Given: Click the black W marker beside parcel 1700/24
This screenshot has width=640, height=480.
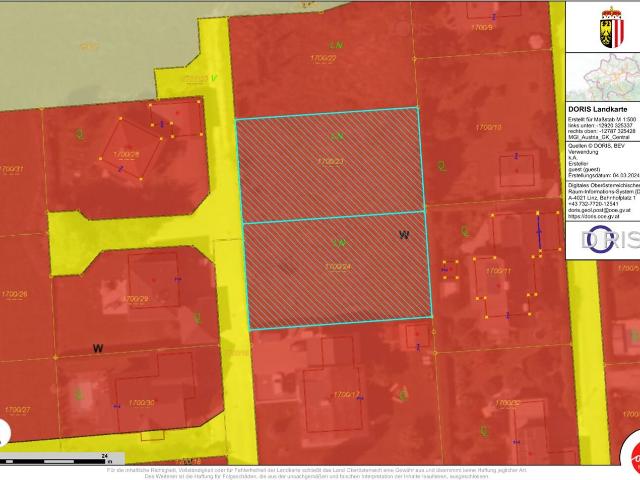Looking at the screenshot, I should [404, 235].
